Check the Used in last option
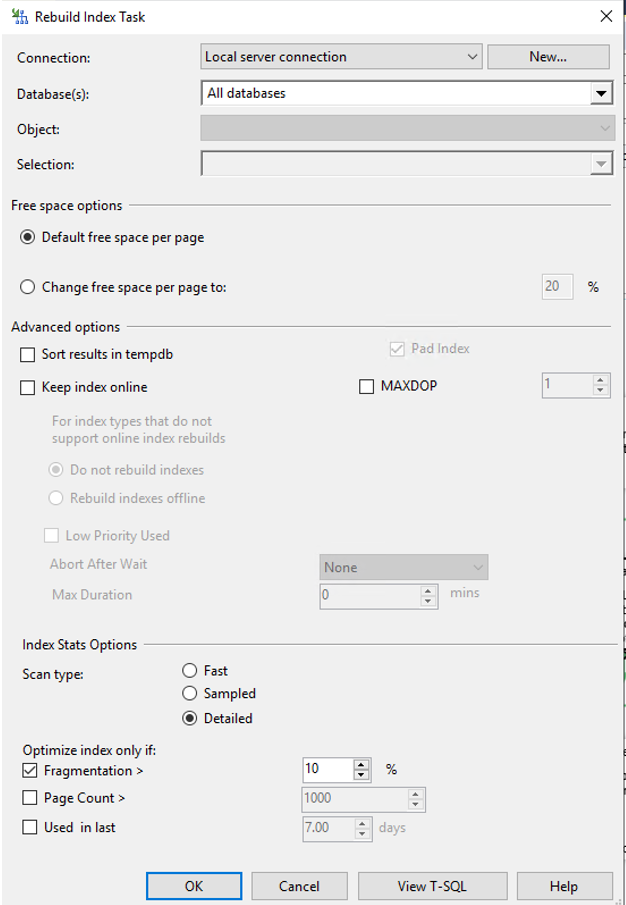 30,828
